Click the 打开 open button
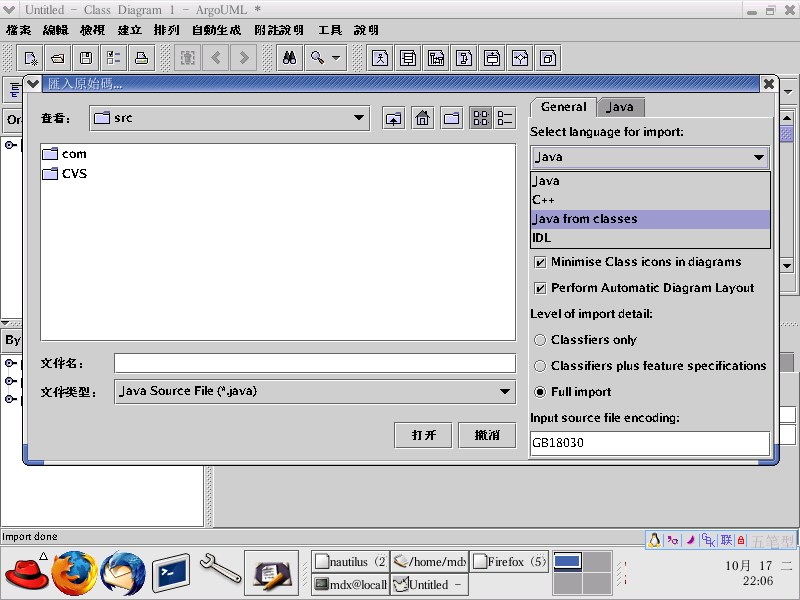The height and width of the screenshot is (600, 800). click(423, 435)
